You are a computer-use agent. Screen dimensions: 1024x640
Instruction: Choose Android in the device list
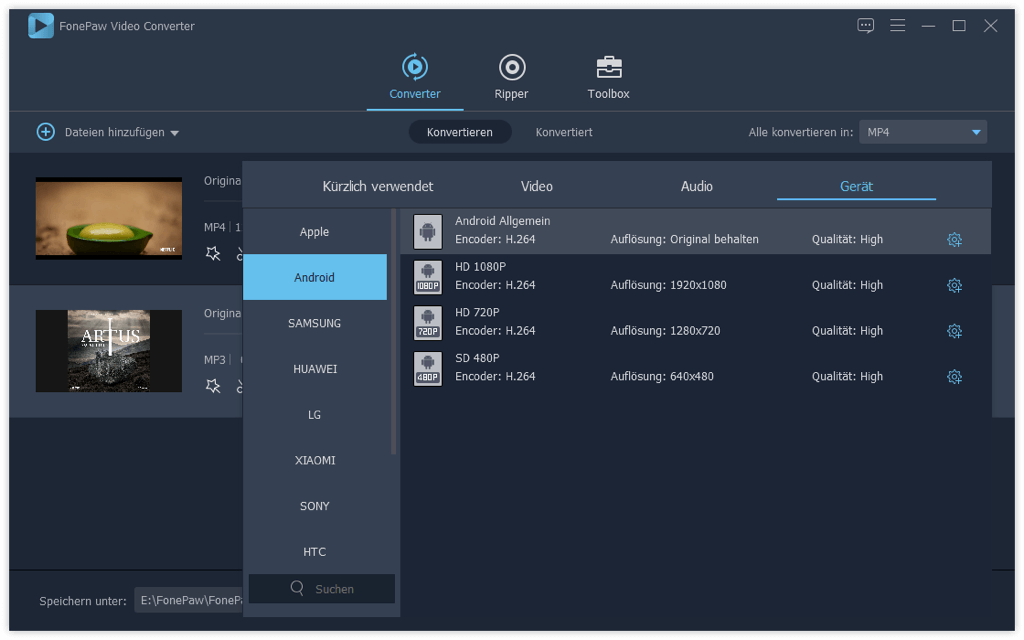click(315, 278)
